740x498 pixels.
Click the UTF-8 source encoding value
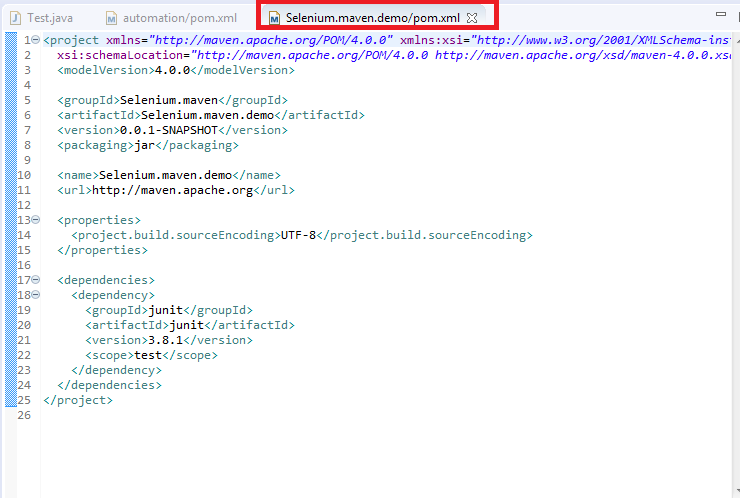pyautogui.click(x=298, y=235)
